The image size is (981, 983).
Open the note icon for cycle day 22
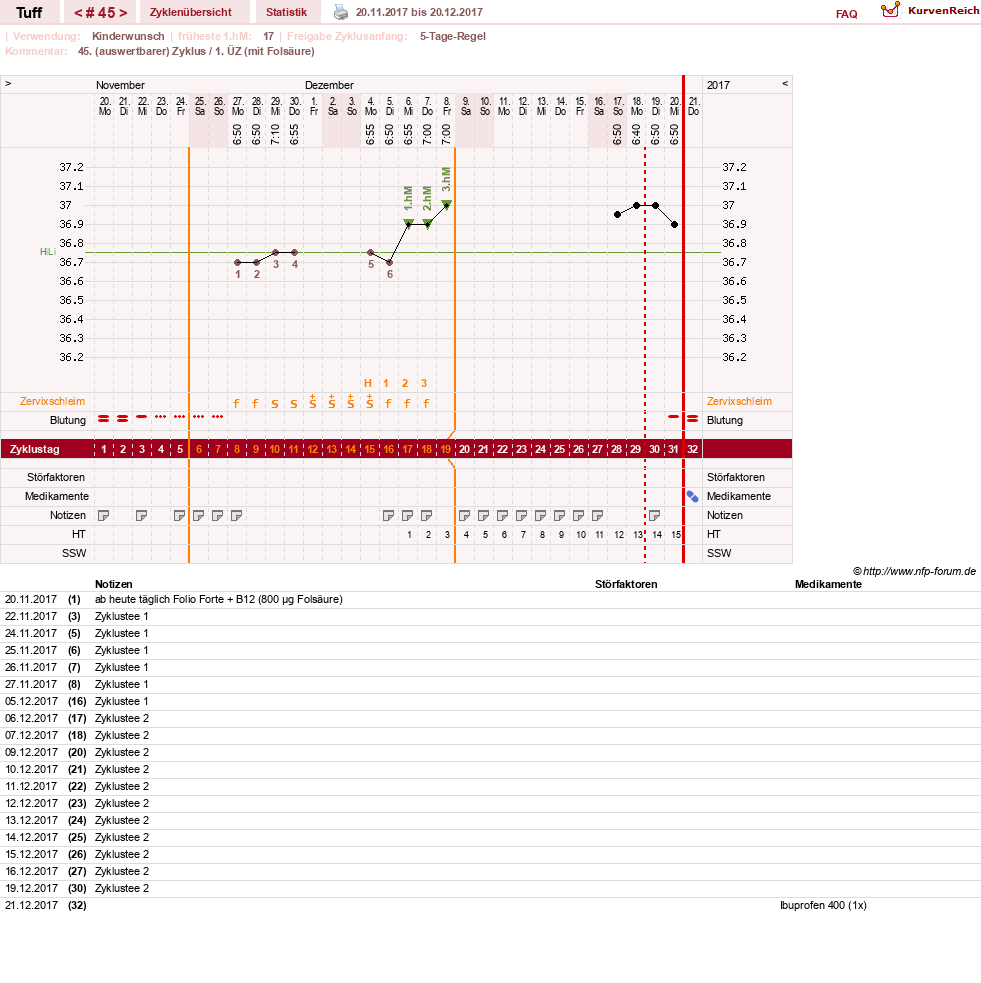502,515
